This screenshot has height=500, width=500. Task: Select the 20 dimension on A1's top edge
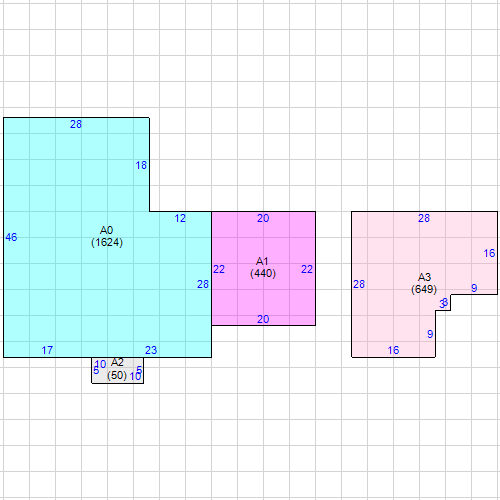(x=263, y=218)
